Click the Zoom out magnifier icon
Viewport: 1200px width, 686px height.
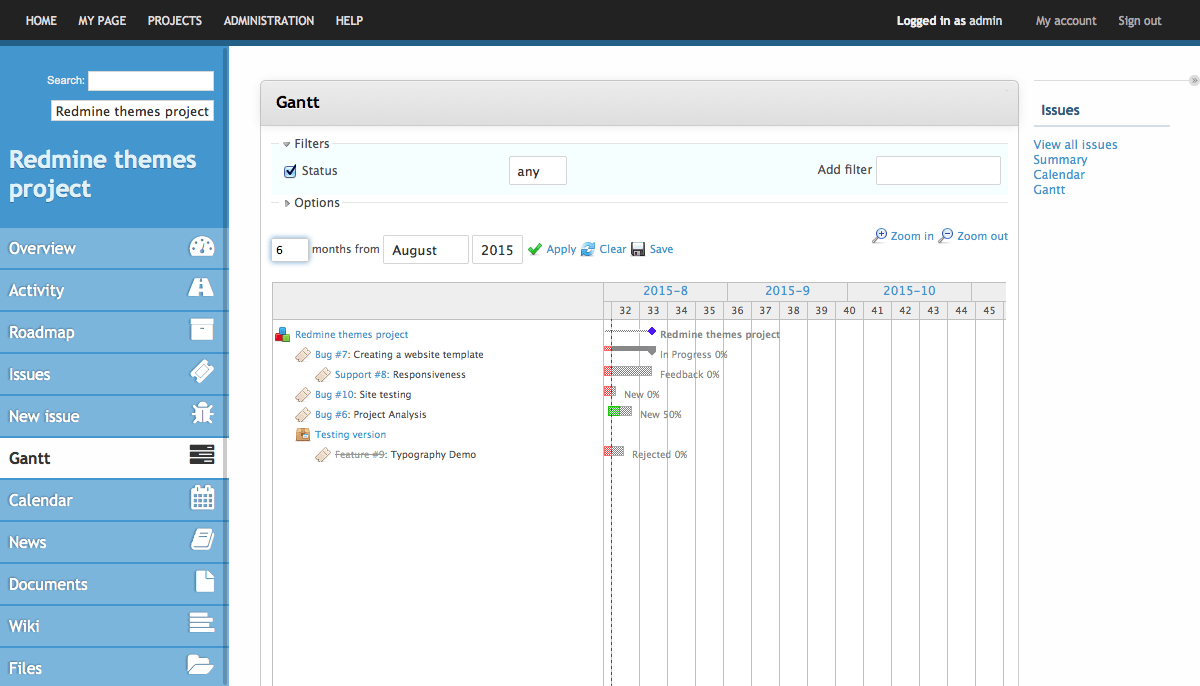[946, 236]
